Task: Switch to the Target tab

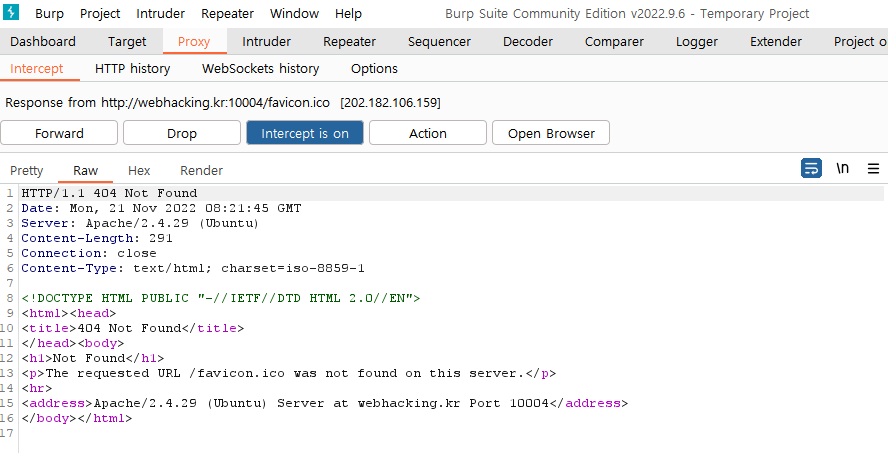Action: tap(127, 41)
